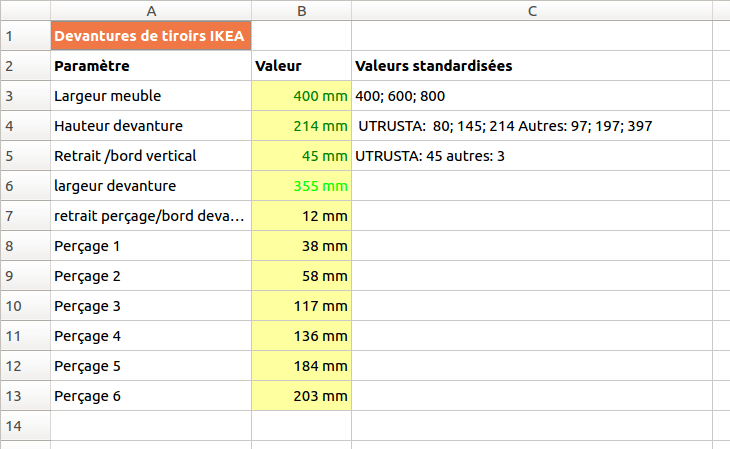
Task: Click the 'Paramètre' header cell
Action: click(x=151, y=66)
